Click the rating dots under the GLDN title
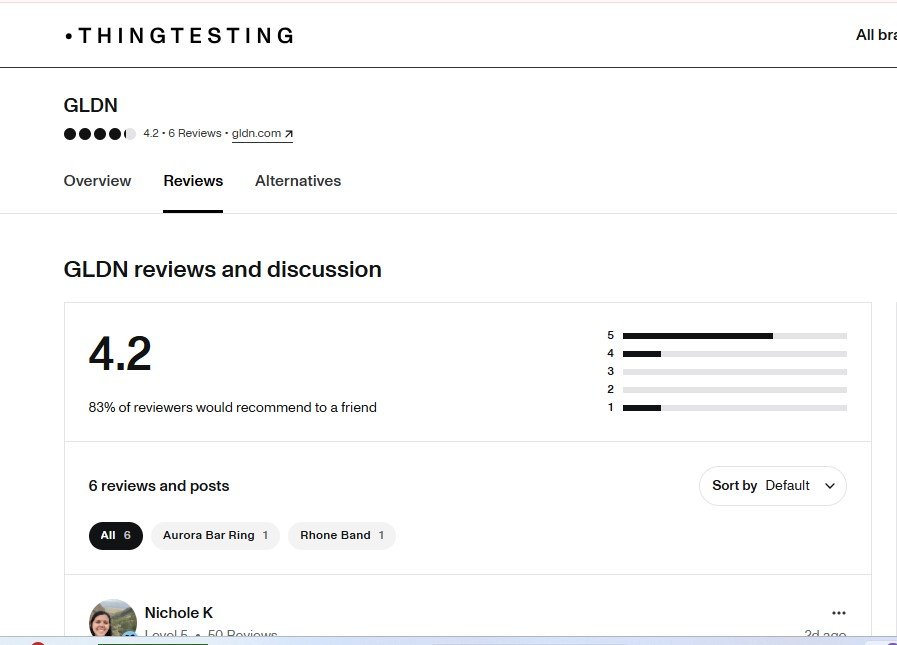897x645 pixels. [100, 134]
